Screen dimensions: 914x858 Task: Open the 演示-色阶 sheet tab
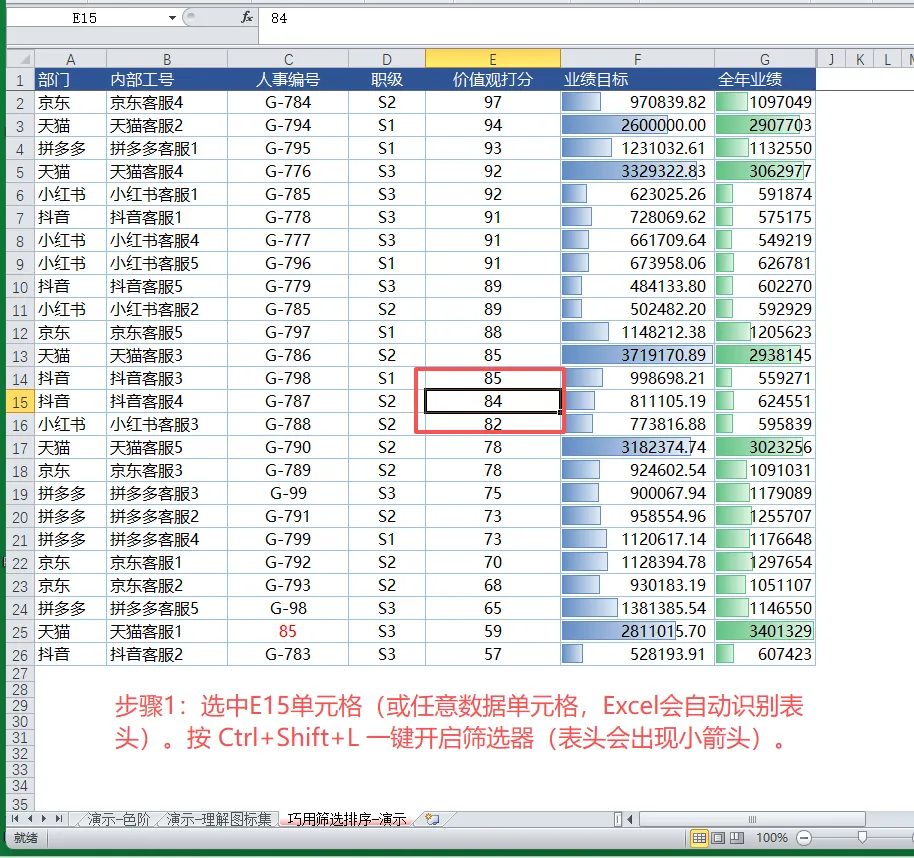click(118, 820)
